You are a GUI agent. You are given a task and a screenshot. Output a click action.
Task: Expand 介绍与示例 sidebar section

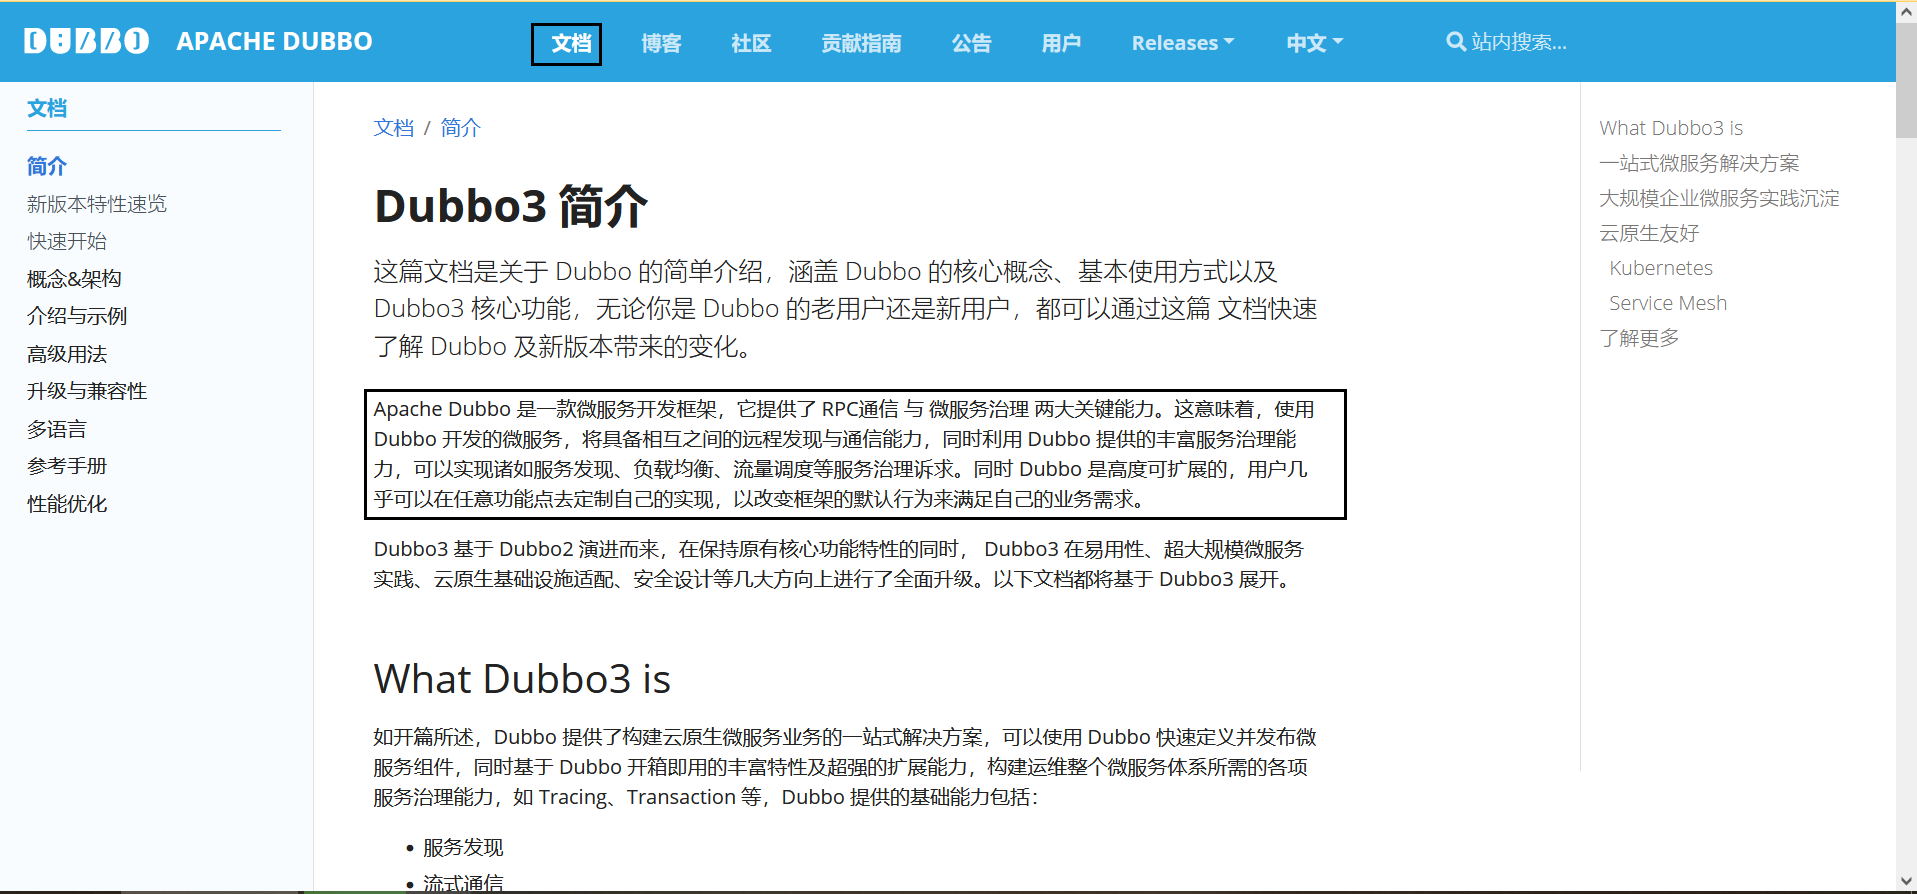click(77, 316)
